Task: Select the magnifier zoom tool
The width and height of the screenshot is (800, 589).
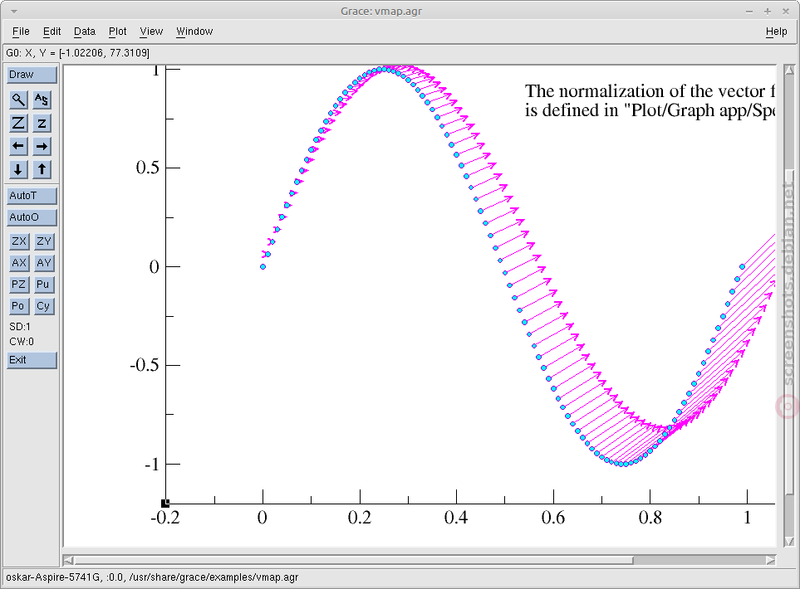Action: [18, 100]
